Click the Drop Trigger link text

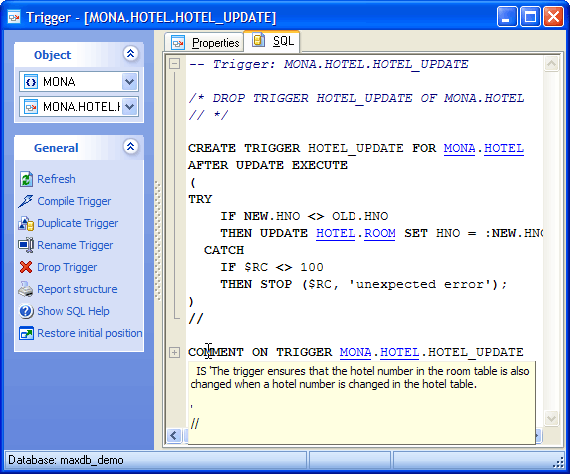pos(67,267)
